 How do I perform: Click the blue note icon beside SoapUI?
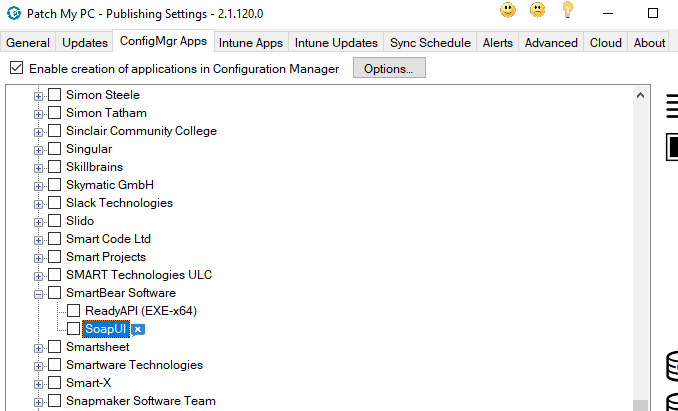pyautogui.click(x=138, y=330)
